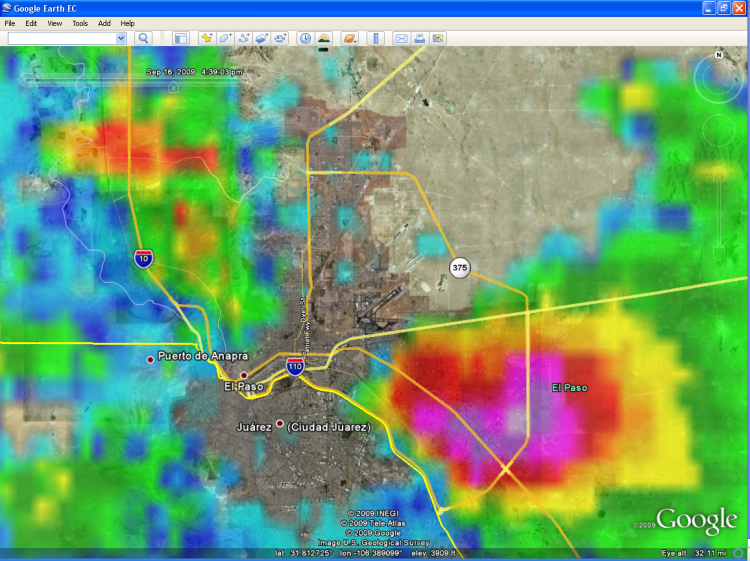750x561 pixels.
Task: Click the Search magnifier button
Action: (143, 38)
